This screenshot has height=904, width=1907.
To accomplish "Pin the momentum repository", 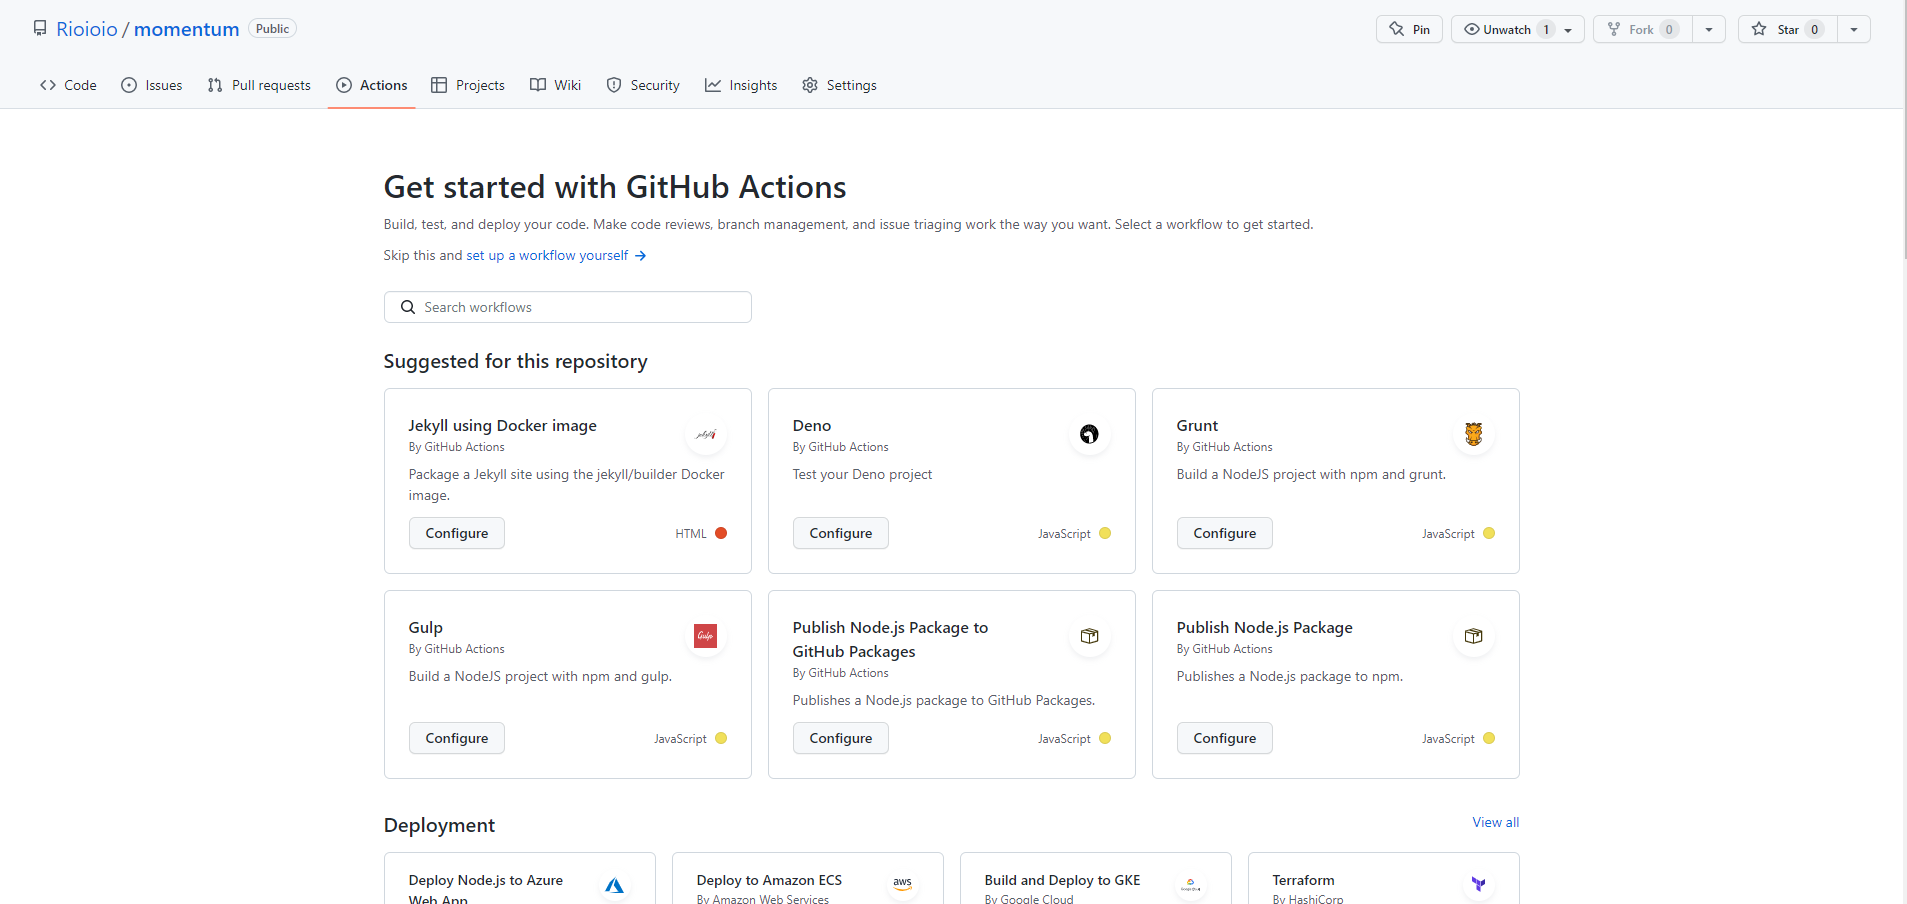I will pos(1409,29).
